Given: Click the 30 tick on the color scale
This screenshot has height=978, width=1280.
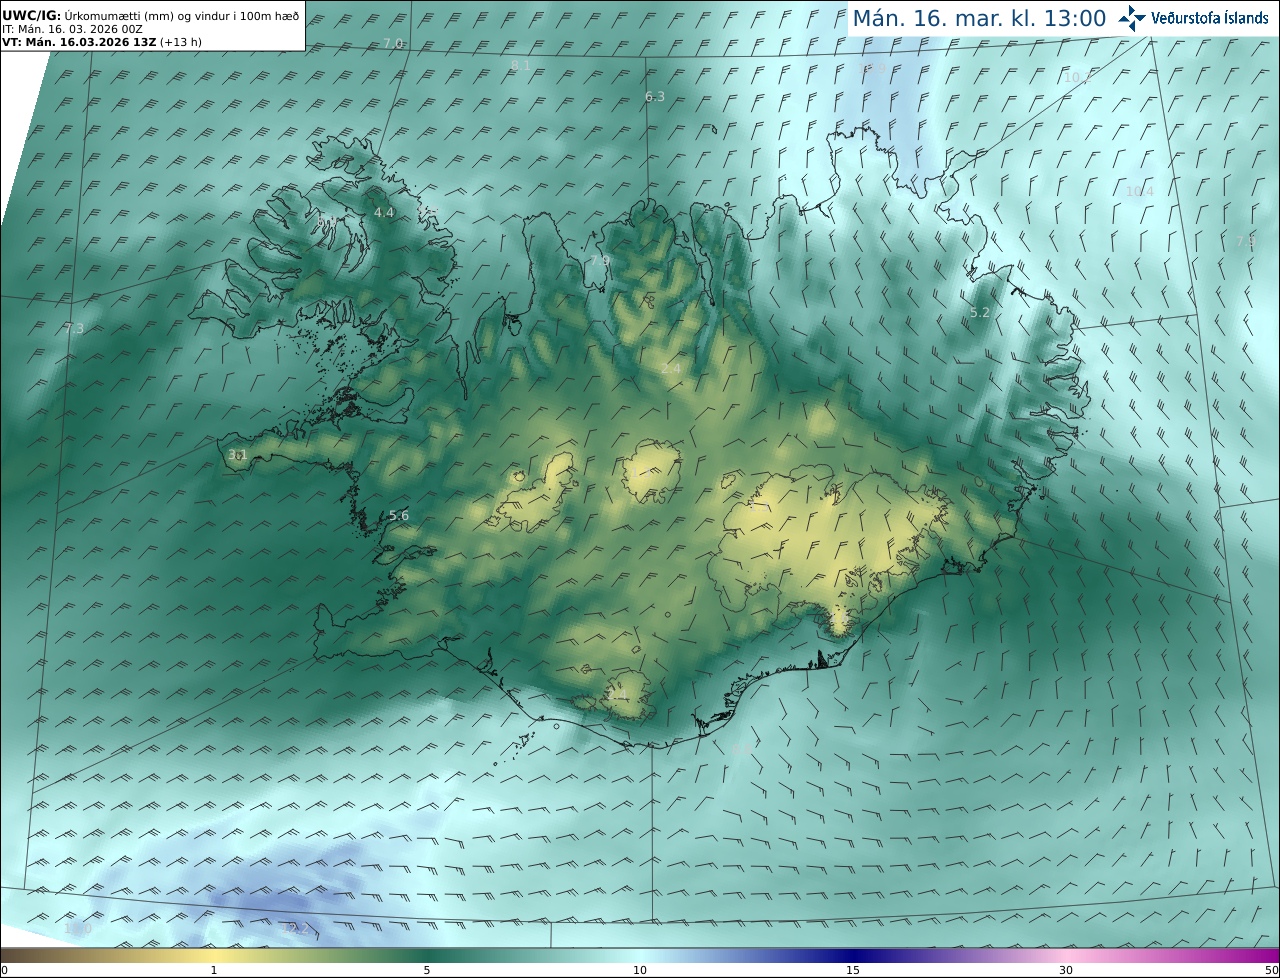Looking at the screenshot, I should [1066, 970].
